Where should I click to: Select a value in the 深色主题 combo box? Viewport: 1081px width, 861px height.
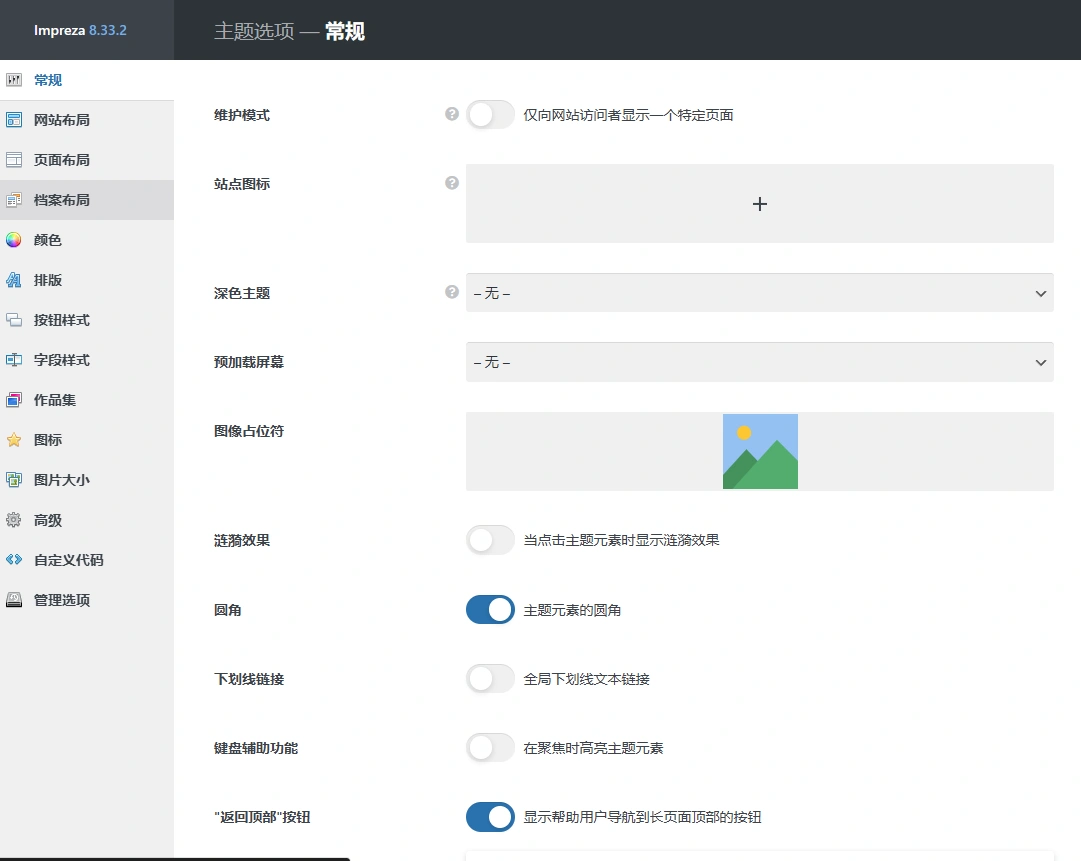pos(759,292)
